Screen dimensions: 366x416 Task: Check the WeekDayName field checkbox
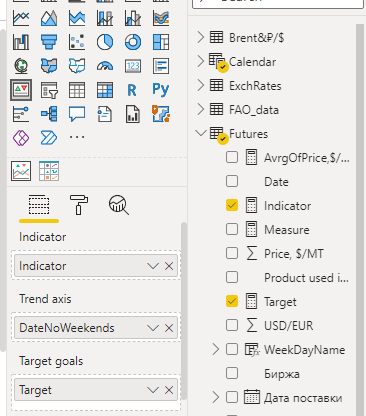(x=232, y=349)
